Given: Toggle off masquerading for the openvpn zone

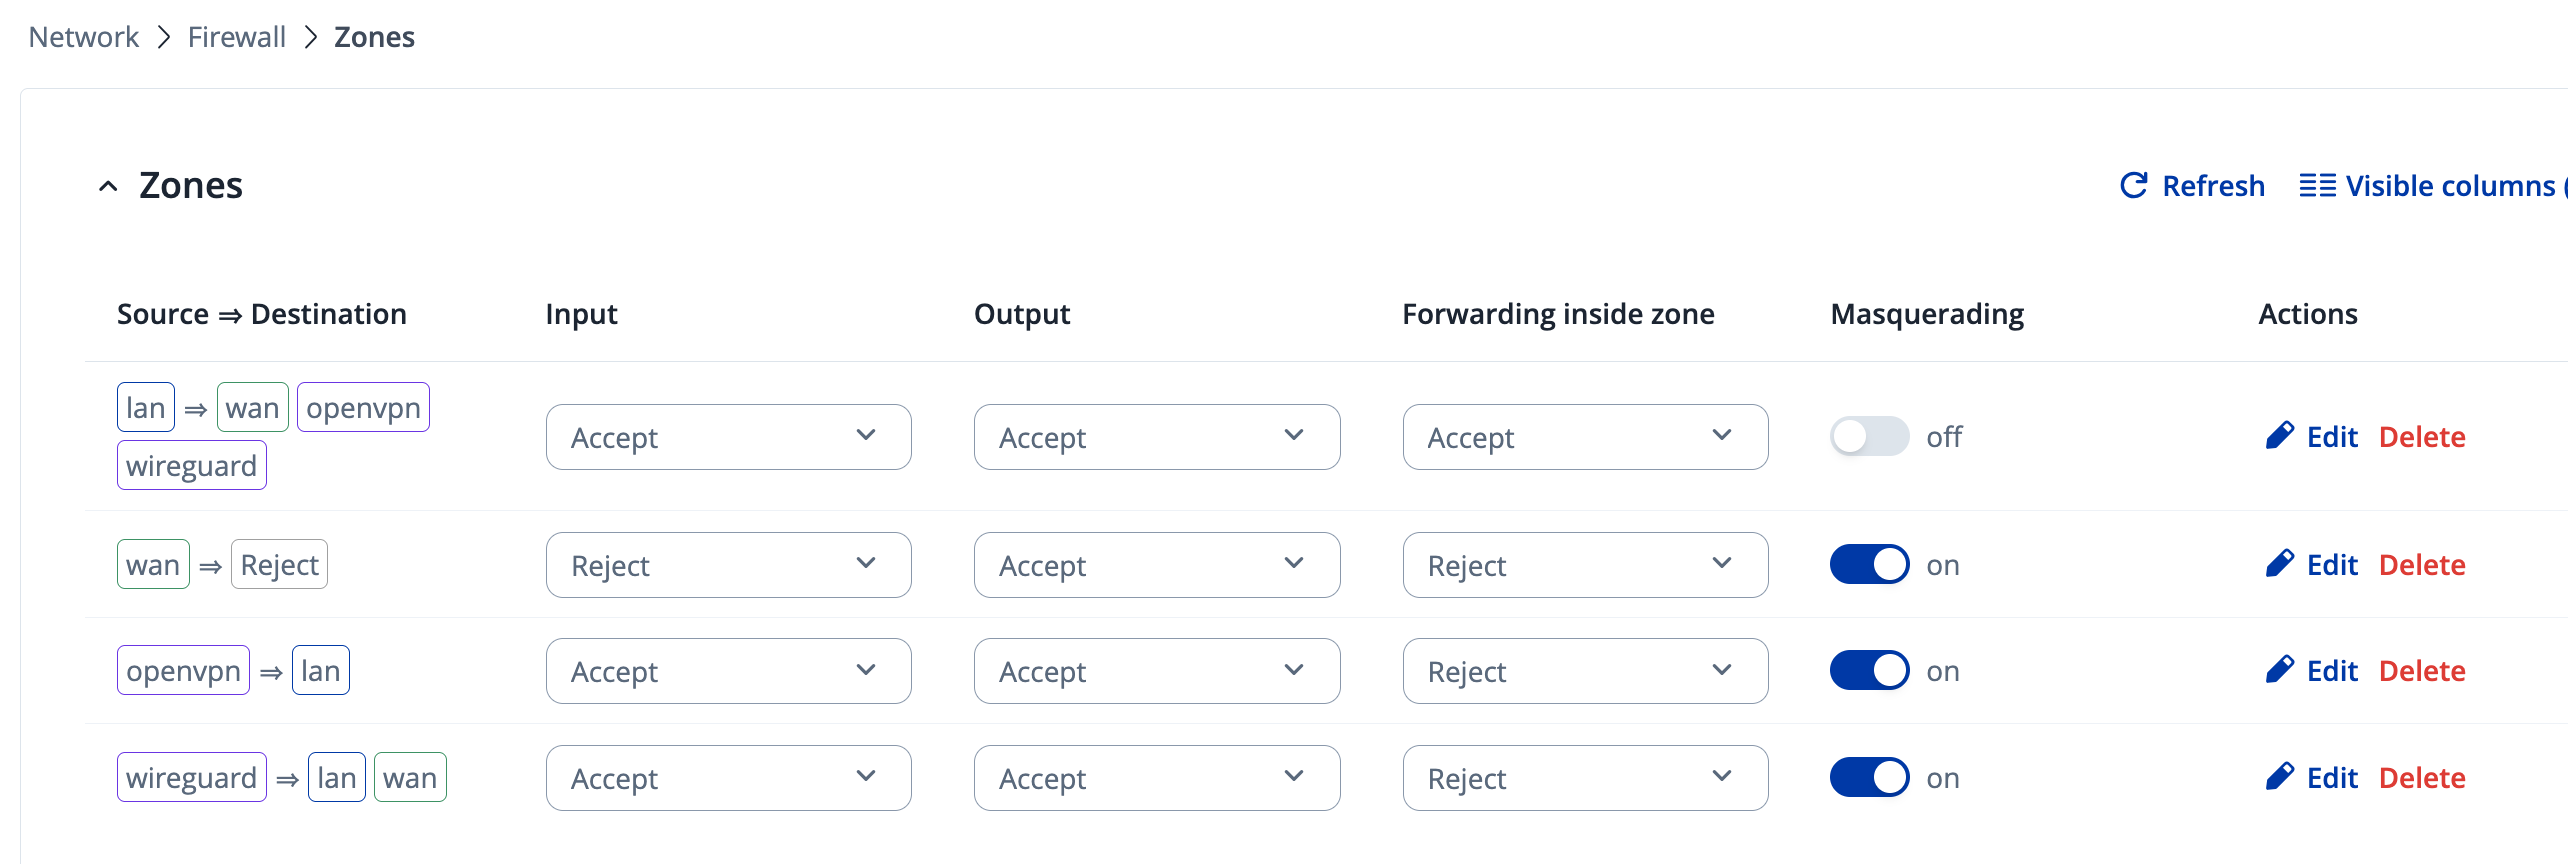Looking at the screenshot, I should (x=1869, y=670).
